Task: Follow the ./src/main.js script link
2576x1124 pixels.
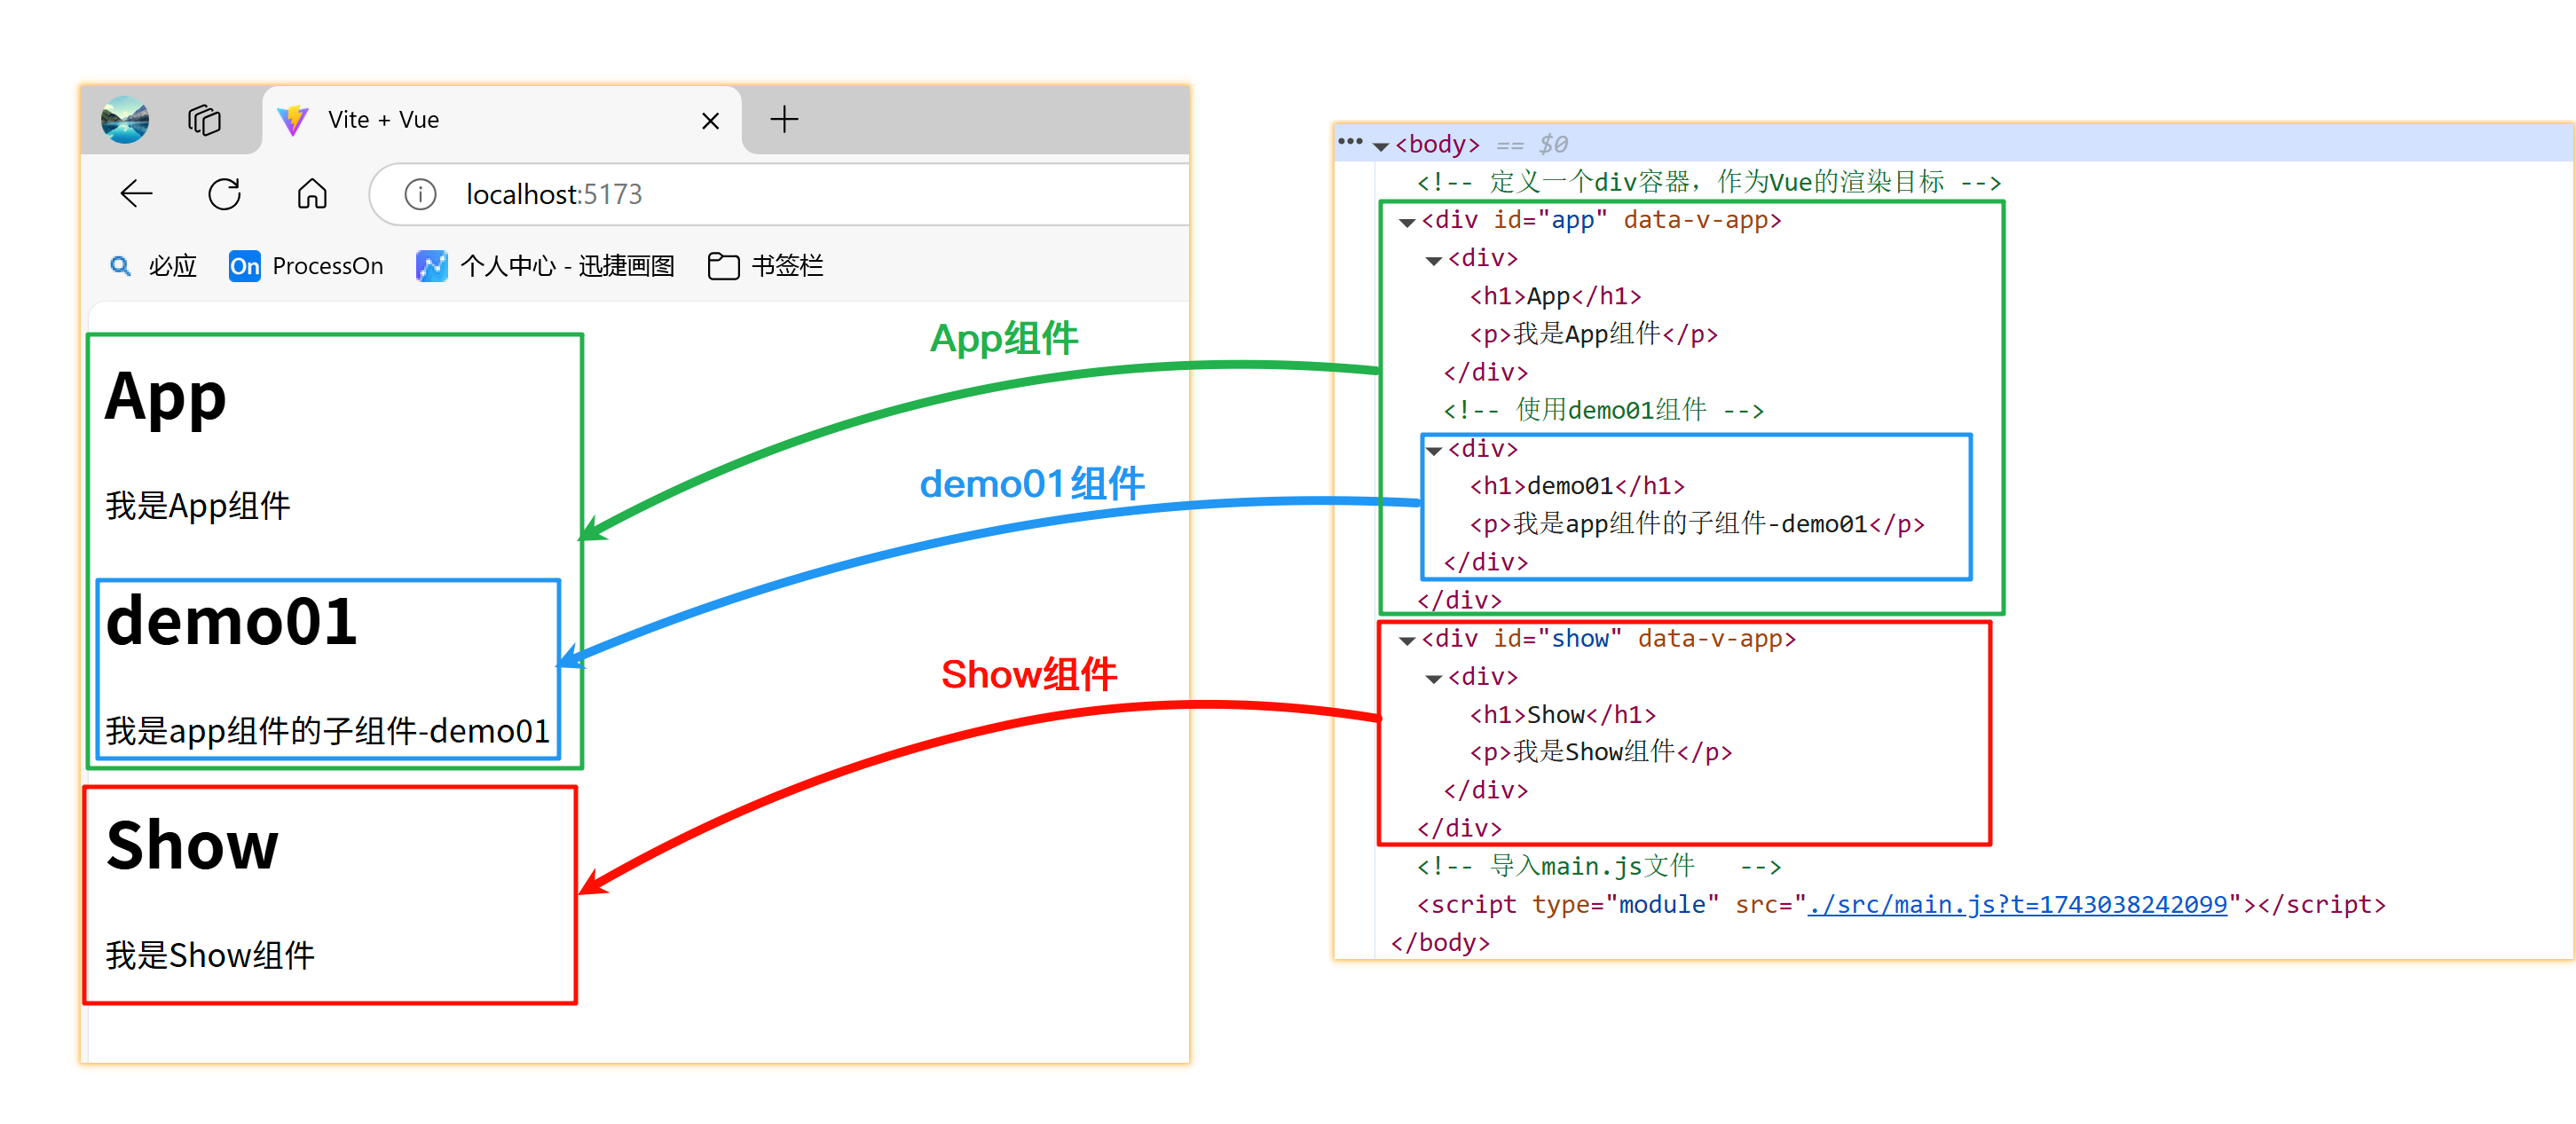Action: point(2016,905)
